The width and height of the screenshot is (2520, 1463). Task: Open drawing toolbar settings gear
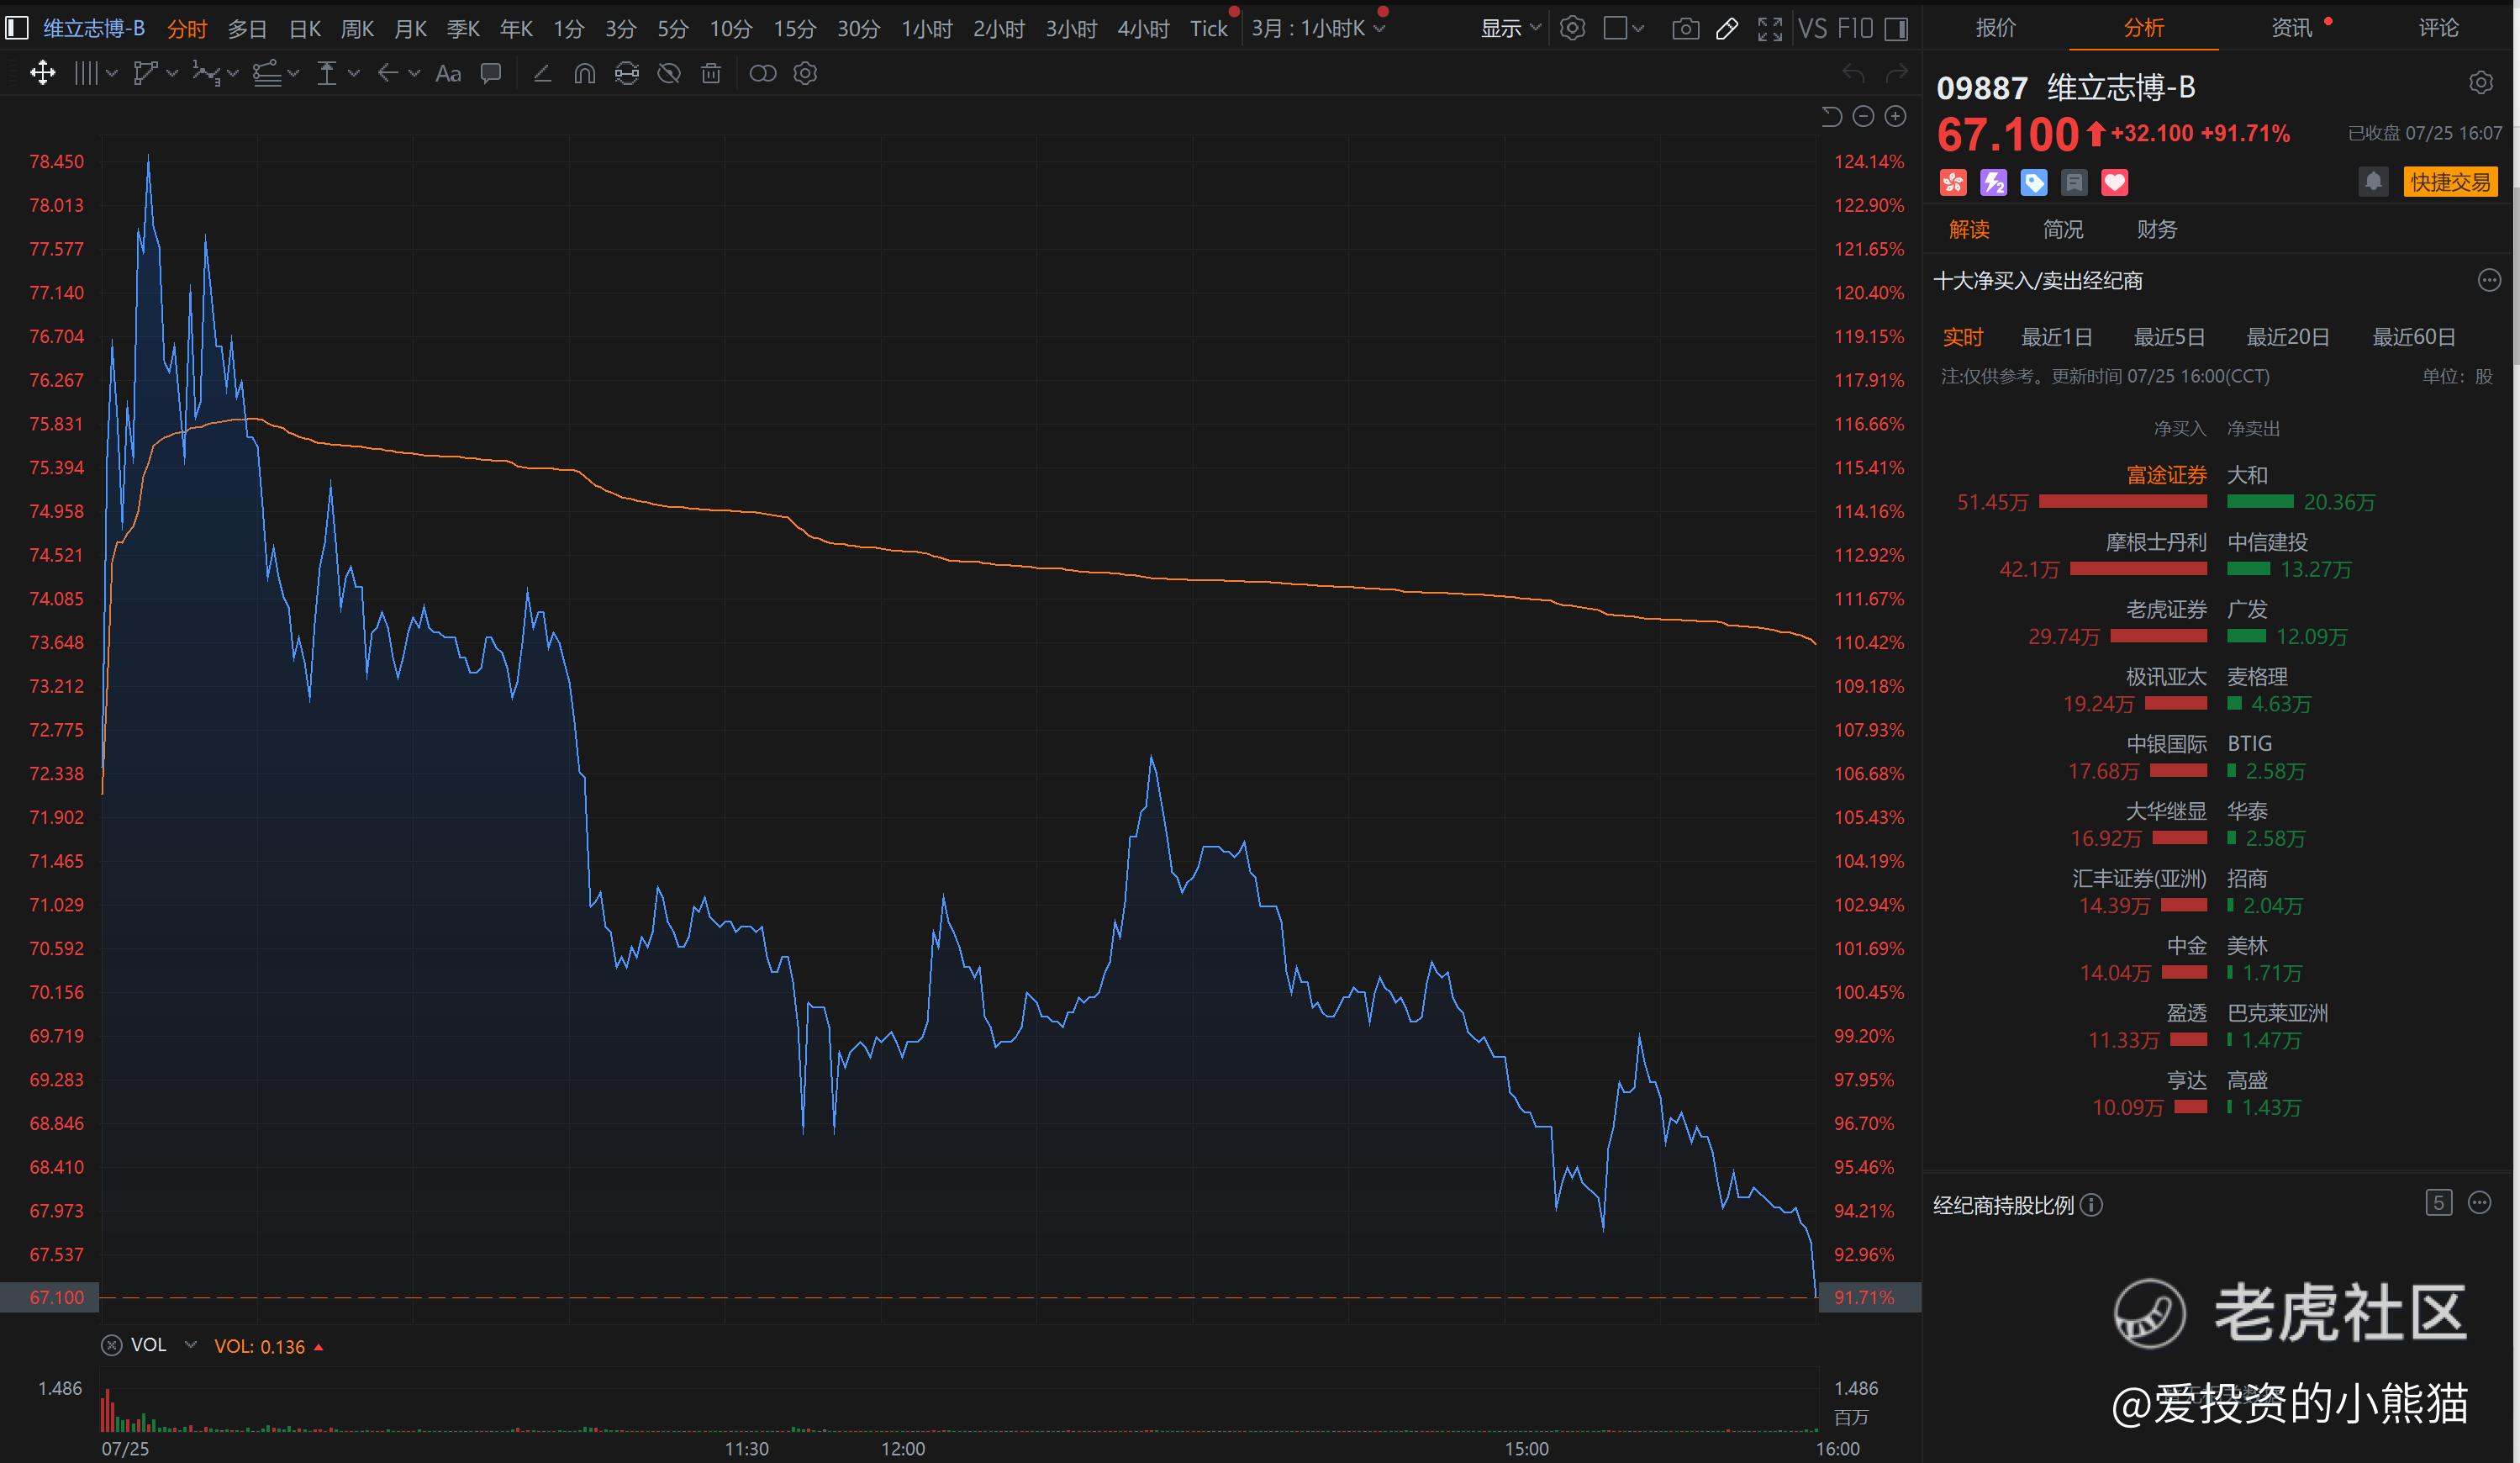click(x=805, y=73)
